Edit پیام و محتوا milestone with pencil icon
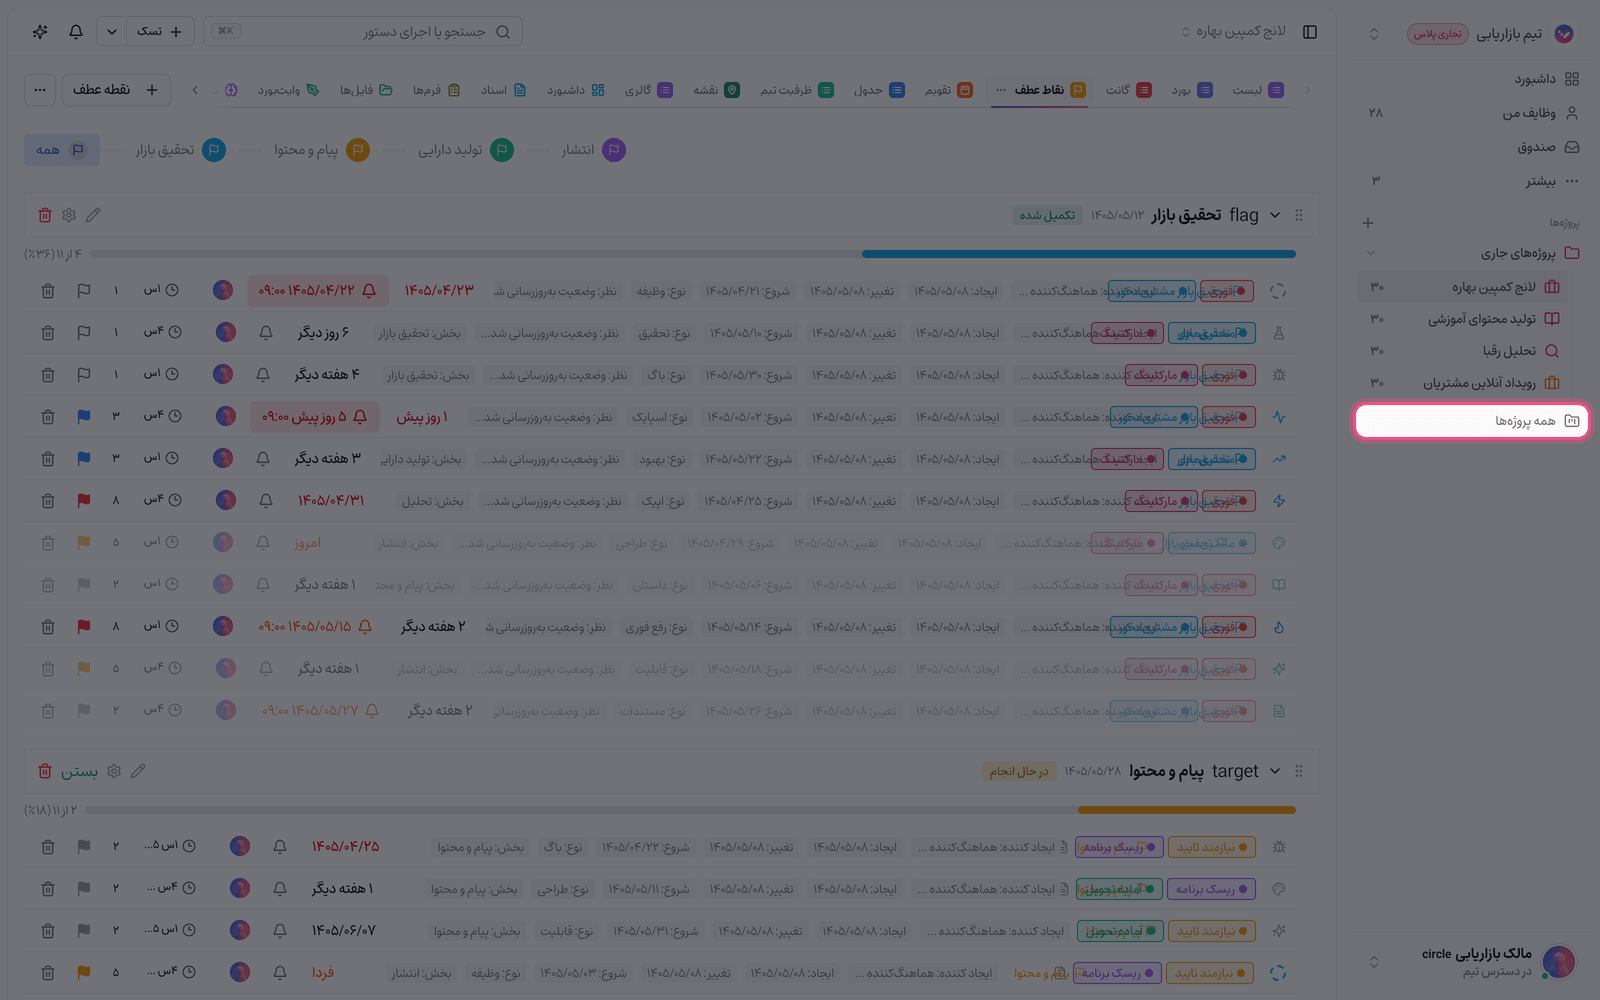Image resolution: width=1600 pixels, height=1000 pixels. (138, 771)
